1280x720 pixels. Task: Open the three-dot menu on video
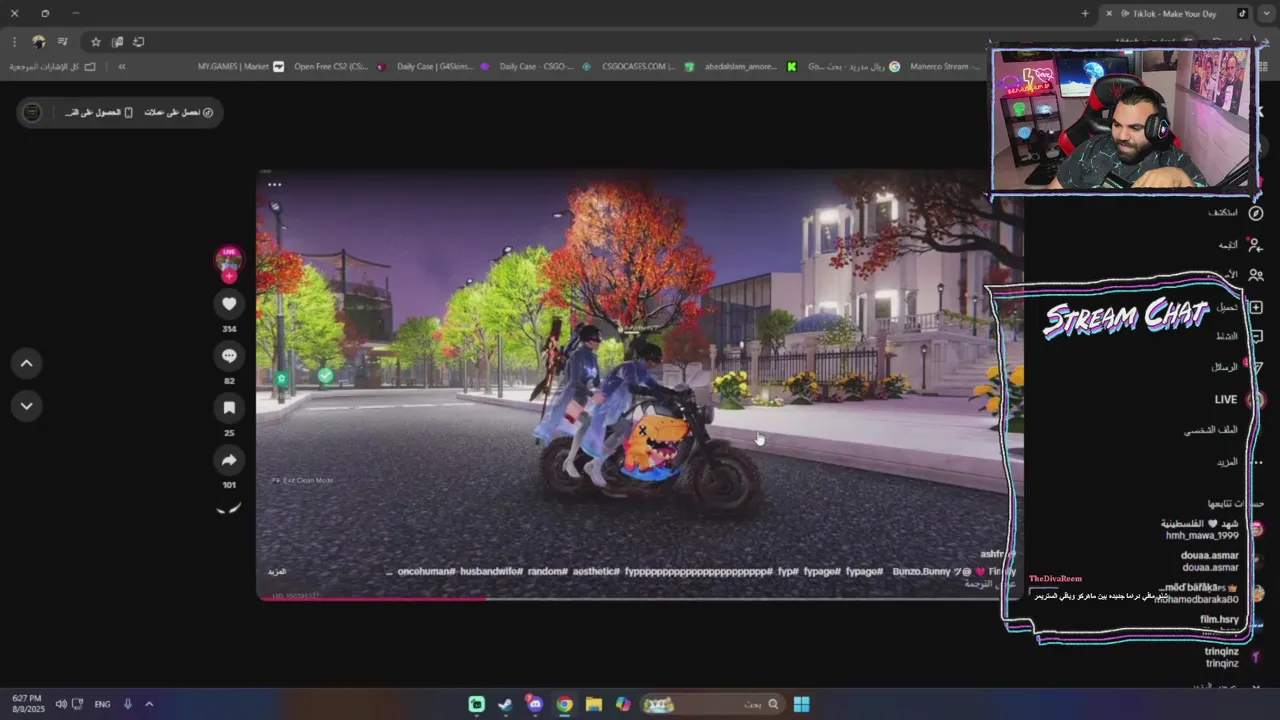click(x=274, y=185)
